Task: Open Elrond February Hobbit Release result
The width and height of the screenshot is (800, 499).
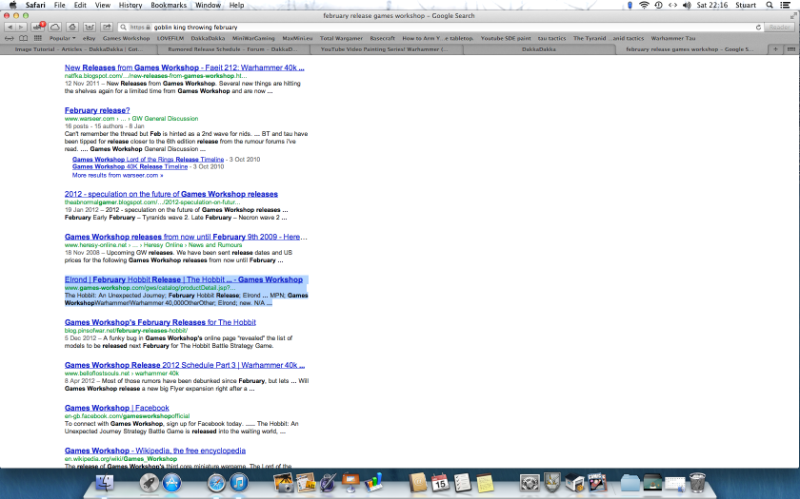Action: pos(184,280)
